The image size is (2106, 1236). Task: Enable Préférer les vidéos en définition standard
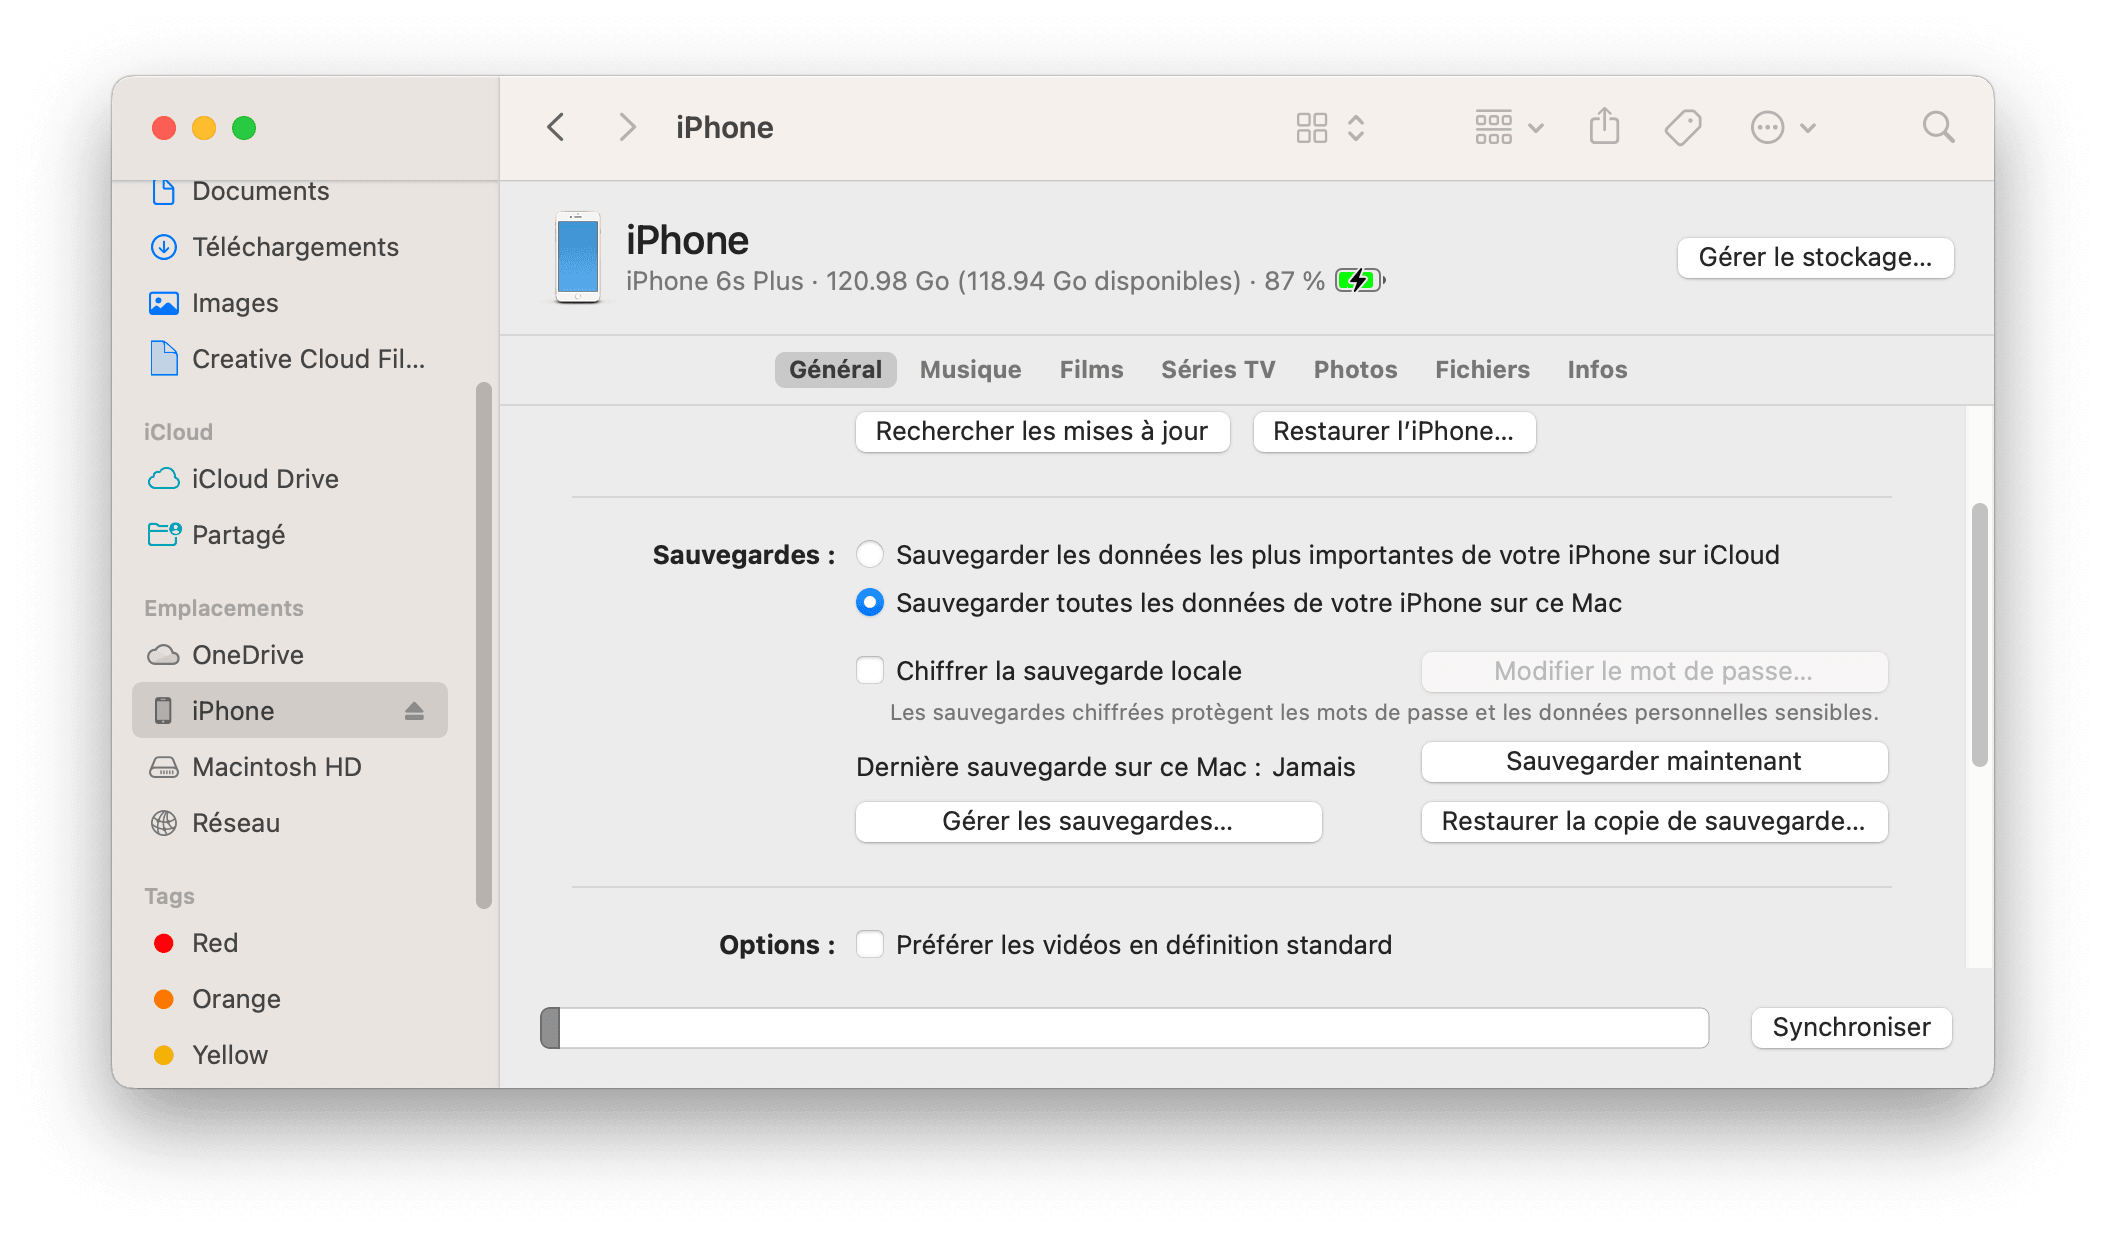pyautogui.click(x=870, y=944)
